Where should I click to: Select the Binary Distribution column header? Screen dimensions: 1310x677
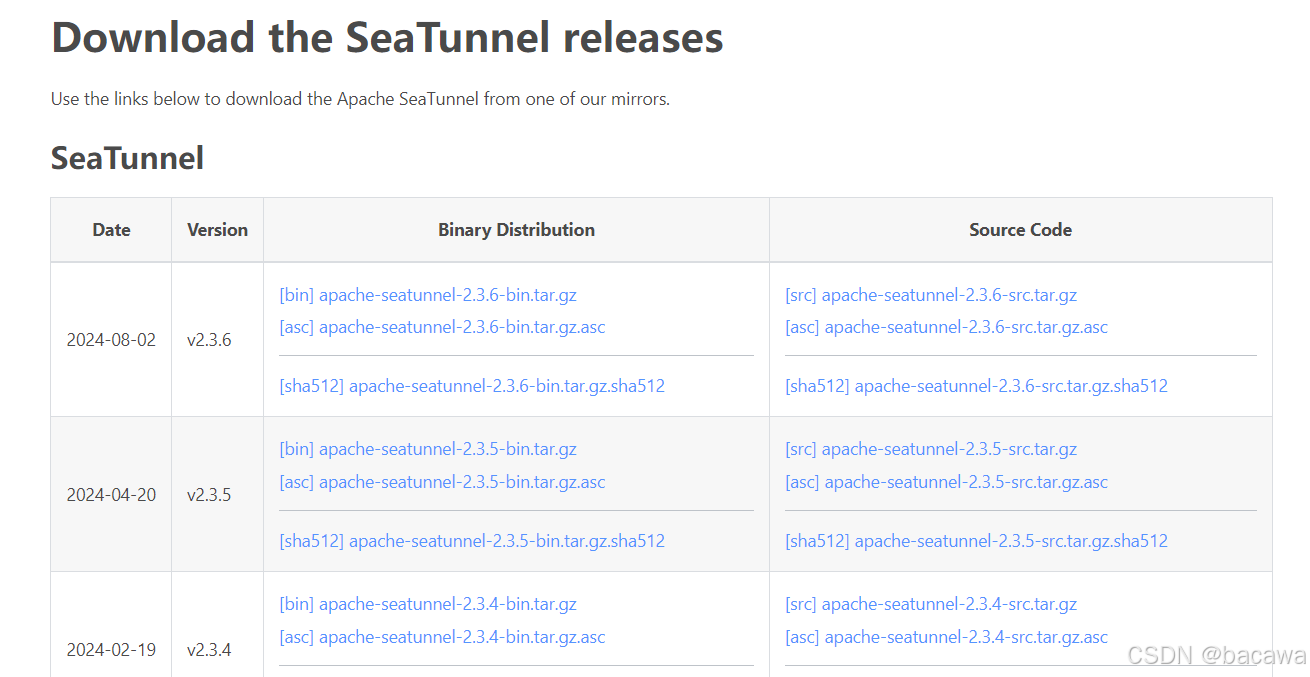click(516, 230)
